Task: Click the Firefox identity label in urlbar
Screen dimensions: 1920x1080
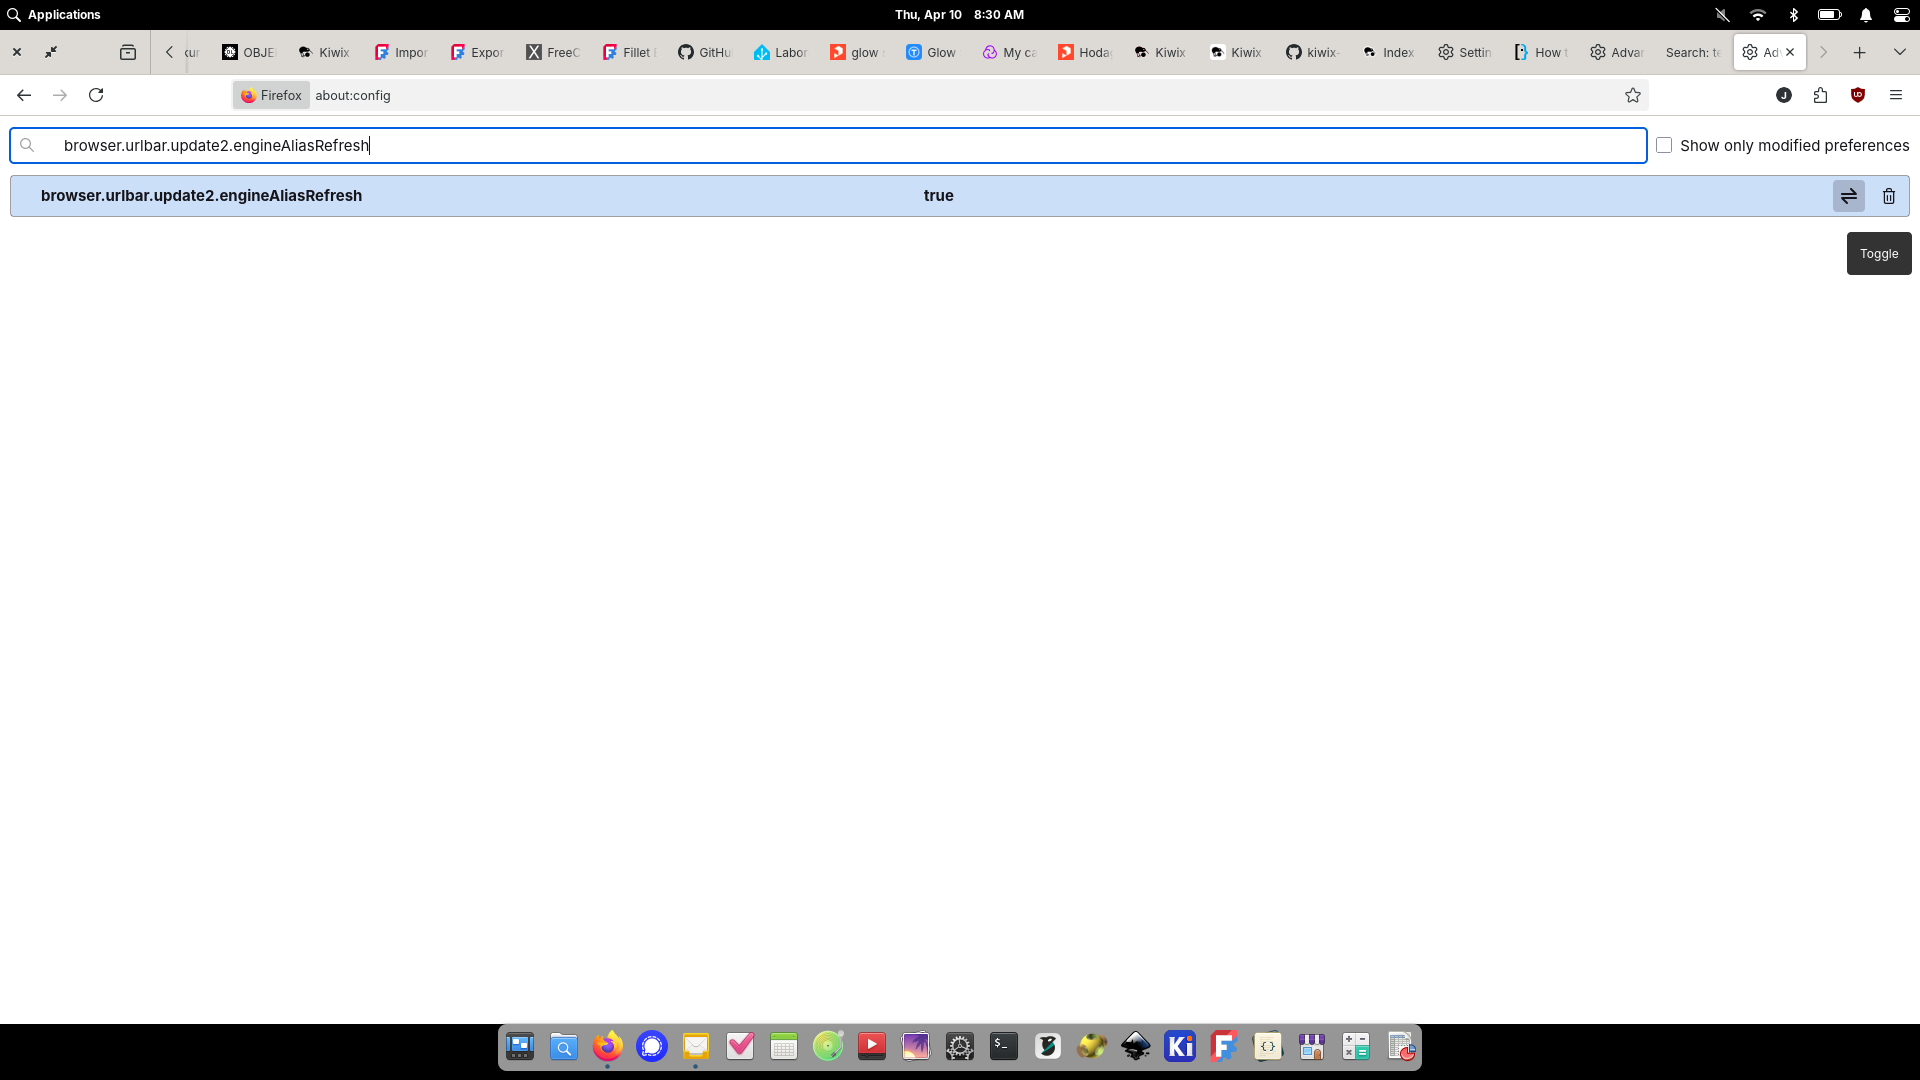Action: pos(271,95)
